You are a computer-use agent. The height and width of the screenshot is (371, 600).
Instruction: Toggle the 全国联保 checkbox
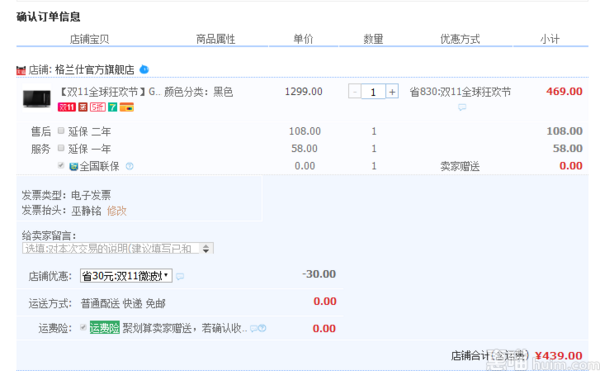pyautogui.click(x=61, y=165)
